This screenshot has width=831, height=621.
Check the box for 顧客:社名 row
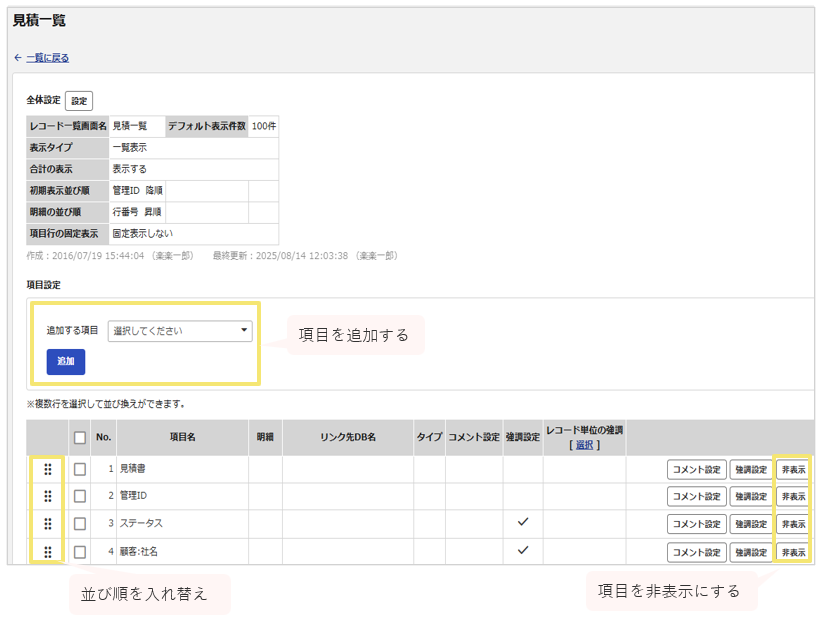pos(80,552)
